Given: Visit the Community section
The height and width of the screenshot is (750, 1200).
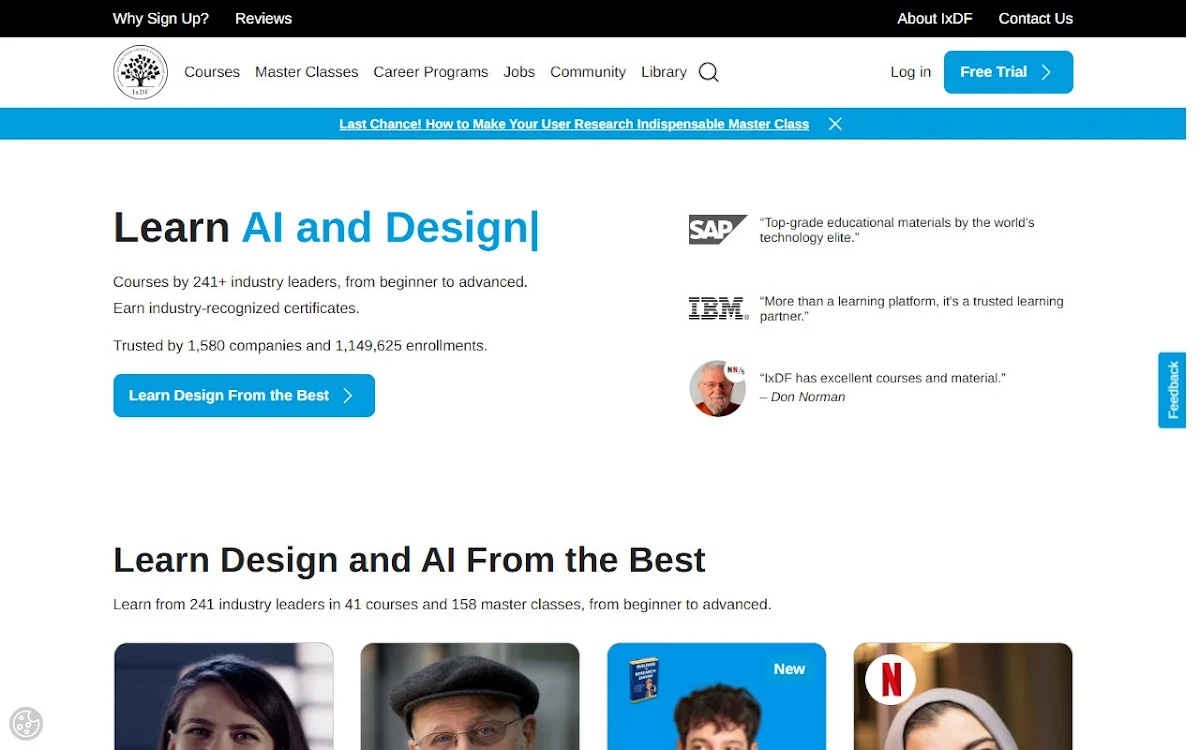Looking at the screenshot, I should (588, 72).
